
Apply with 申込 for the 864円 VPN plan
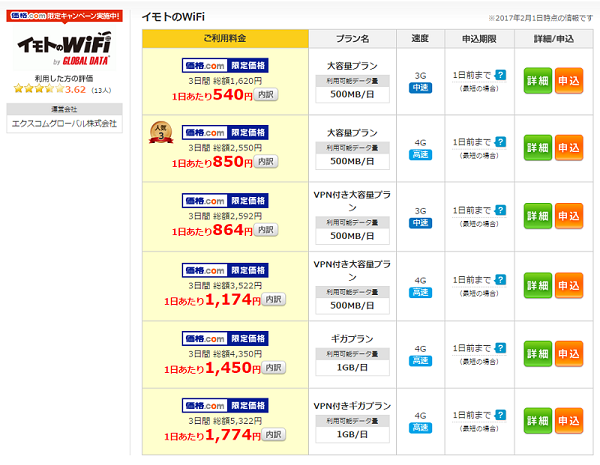pyautogui.click(x=569, y=216)
